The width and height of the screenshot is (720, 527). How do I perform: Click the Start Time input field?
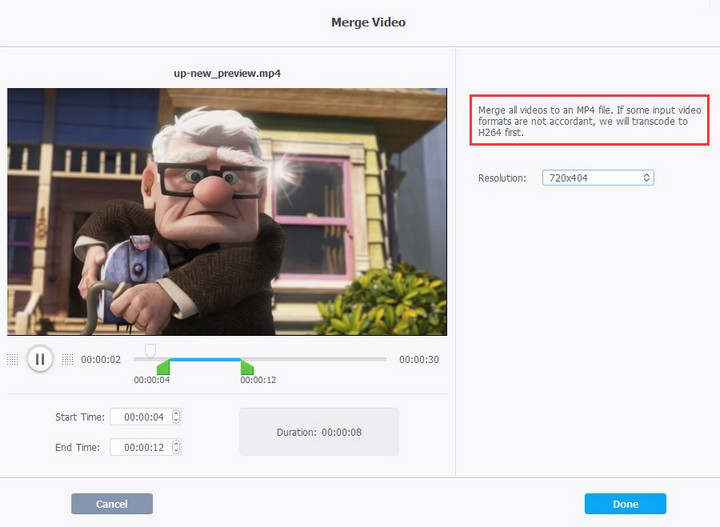click(146, 417)
